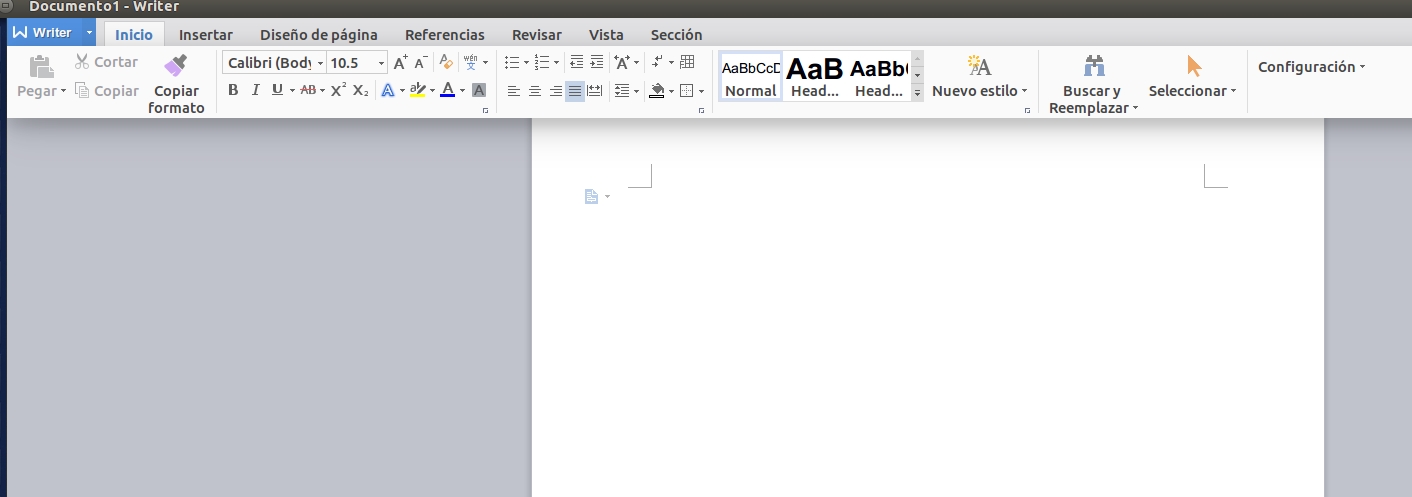The height and width of the screenshot is (497, 1412).
Task: Click the Copiar button
Action: click(106, 91)
